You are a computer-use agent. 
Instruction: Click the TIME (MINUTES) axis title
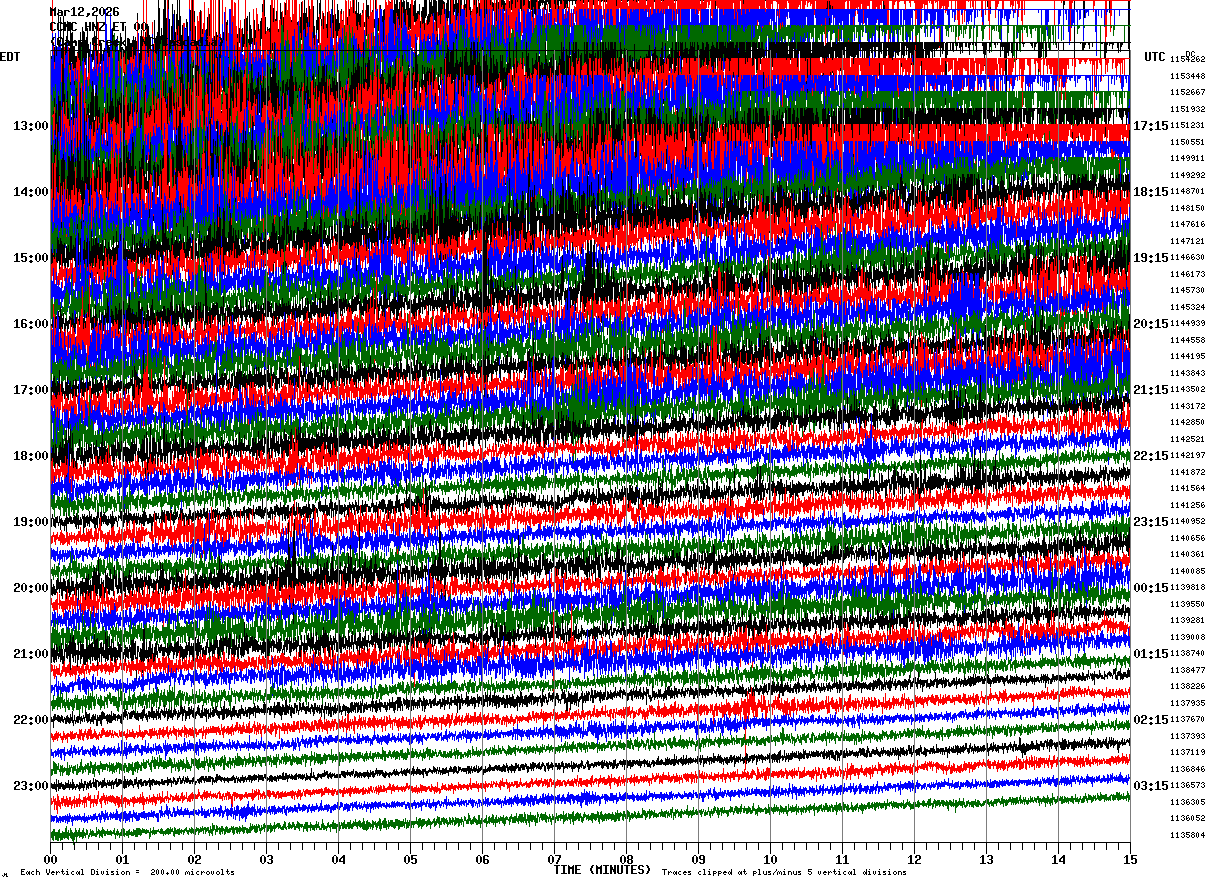[x=602, y=870]
